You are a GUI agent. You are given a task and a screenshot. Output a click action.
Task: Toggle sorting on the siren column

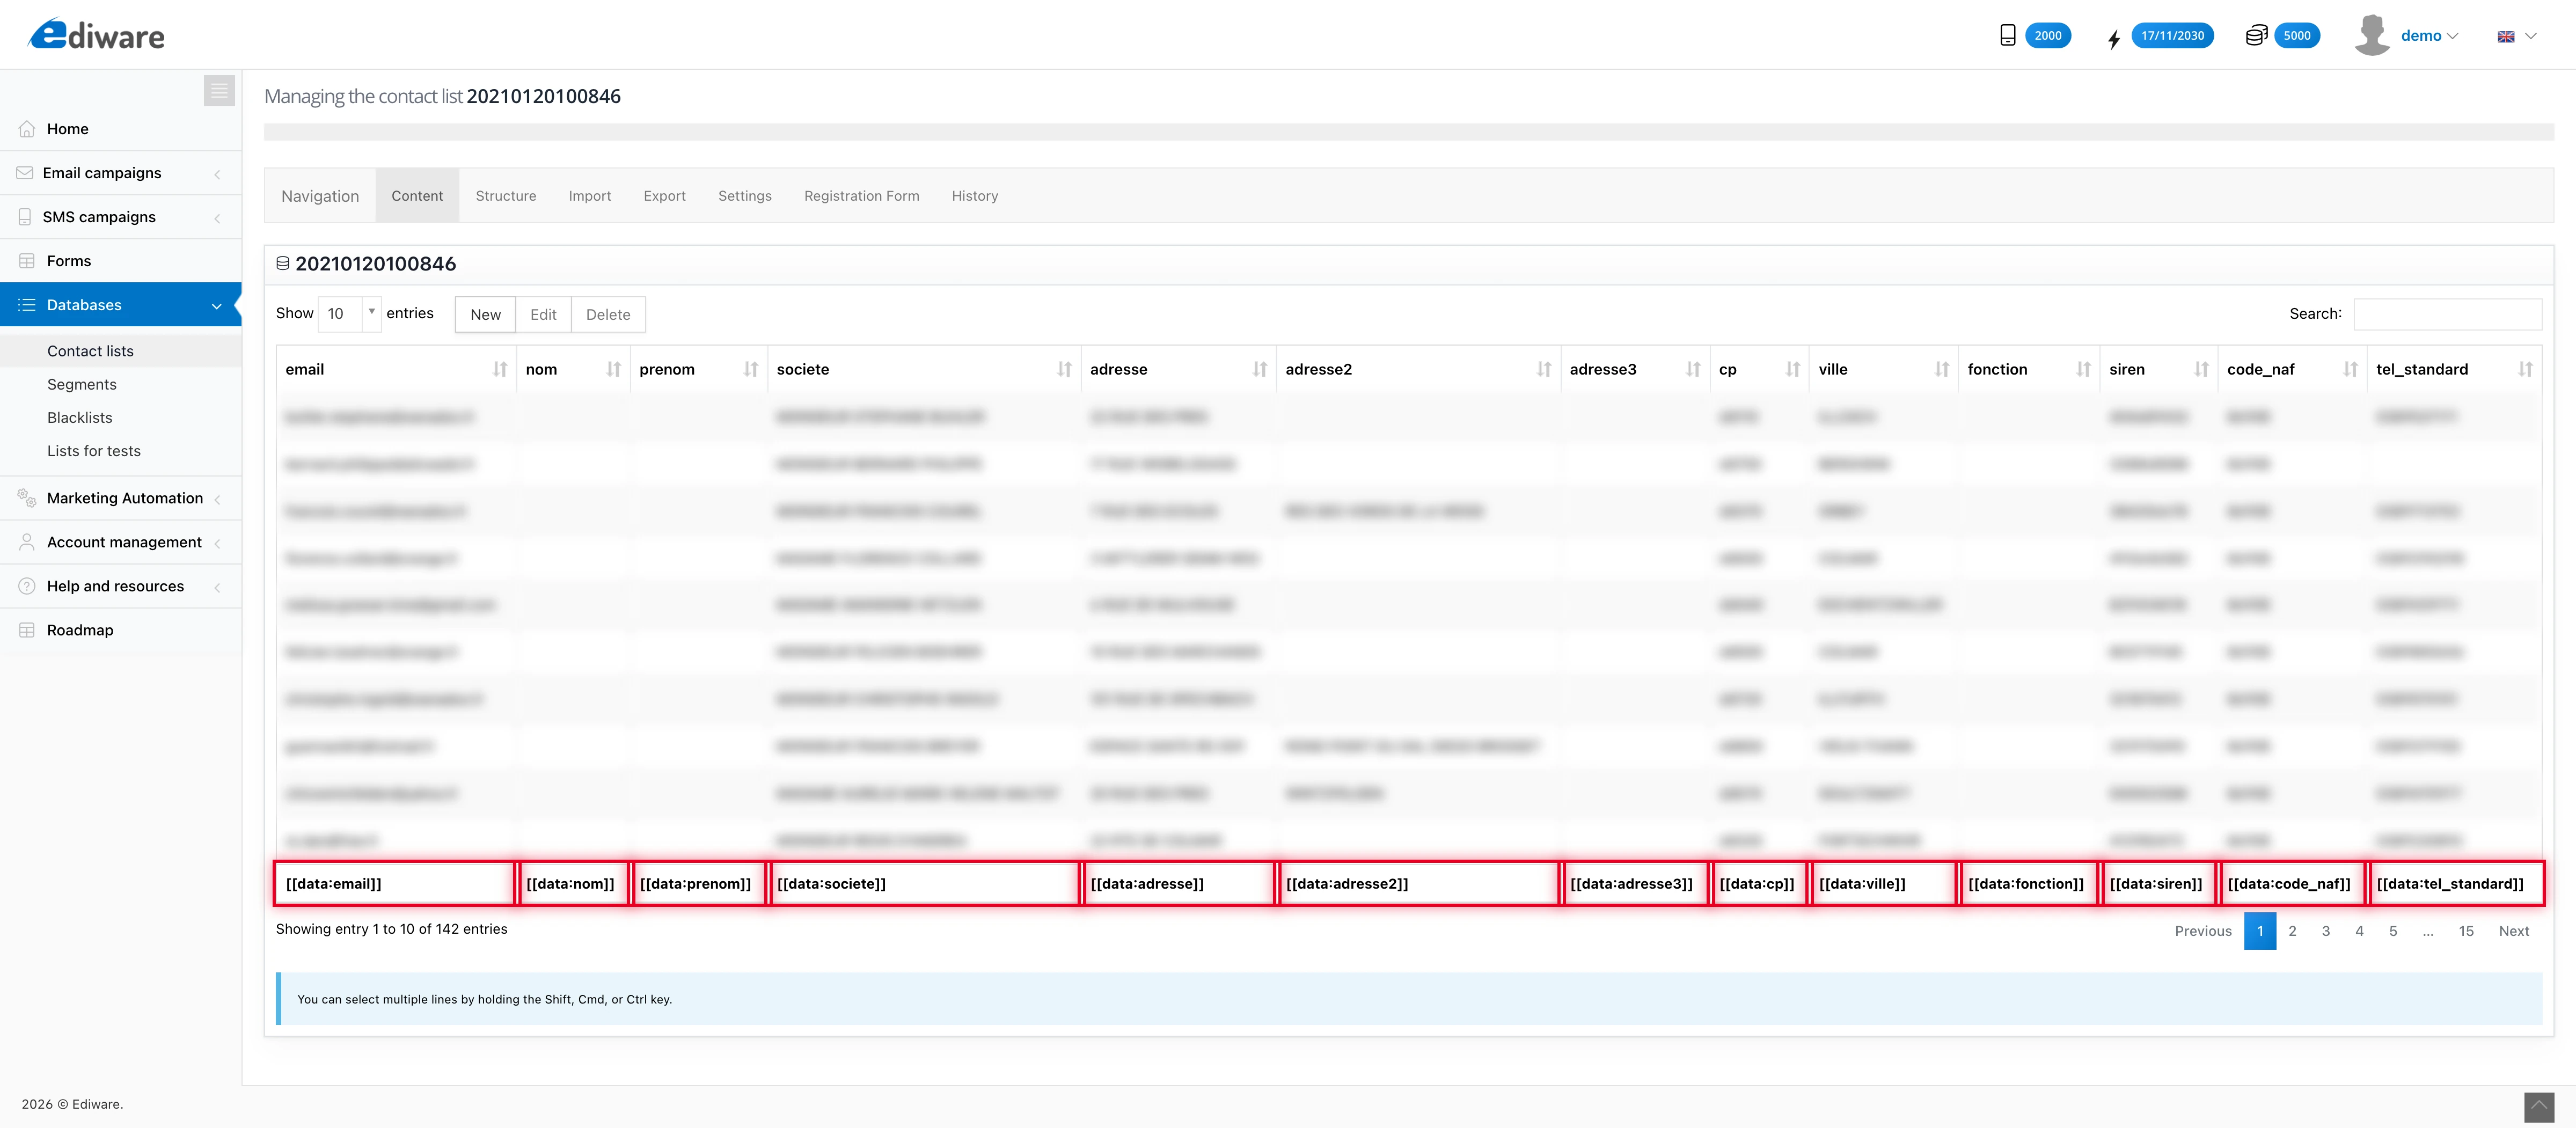2203,369
